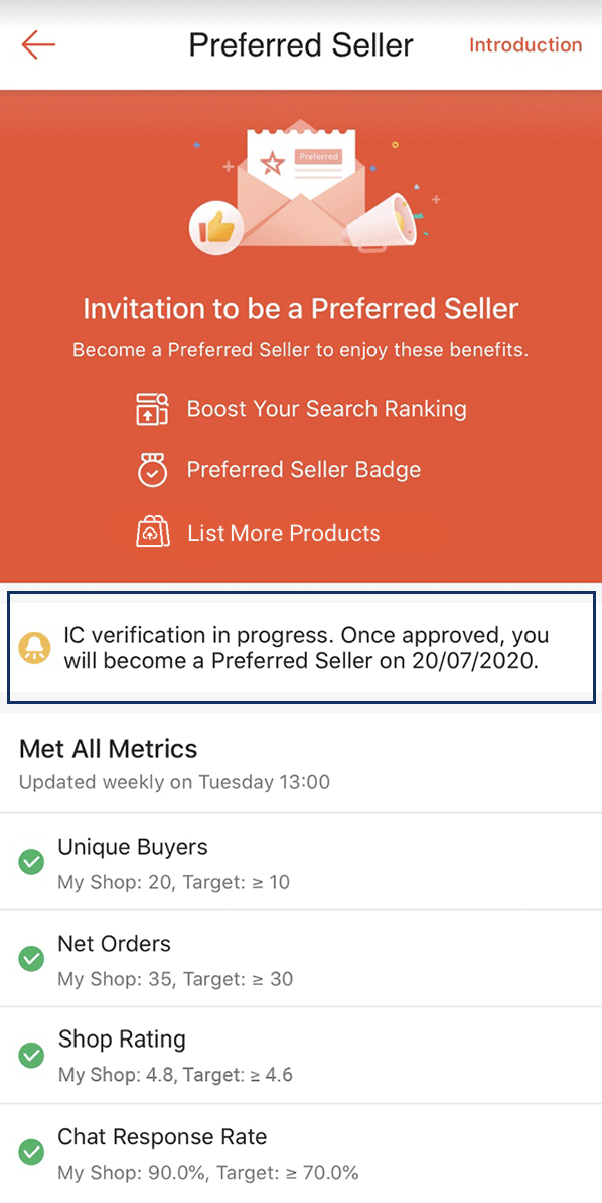The width and height of the screenshot is (602, 1203).
Task: Toggle the Shop Rating status checkmark
Action: tap(31, 1055)
